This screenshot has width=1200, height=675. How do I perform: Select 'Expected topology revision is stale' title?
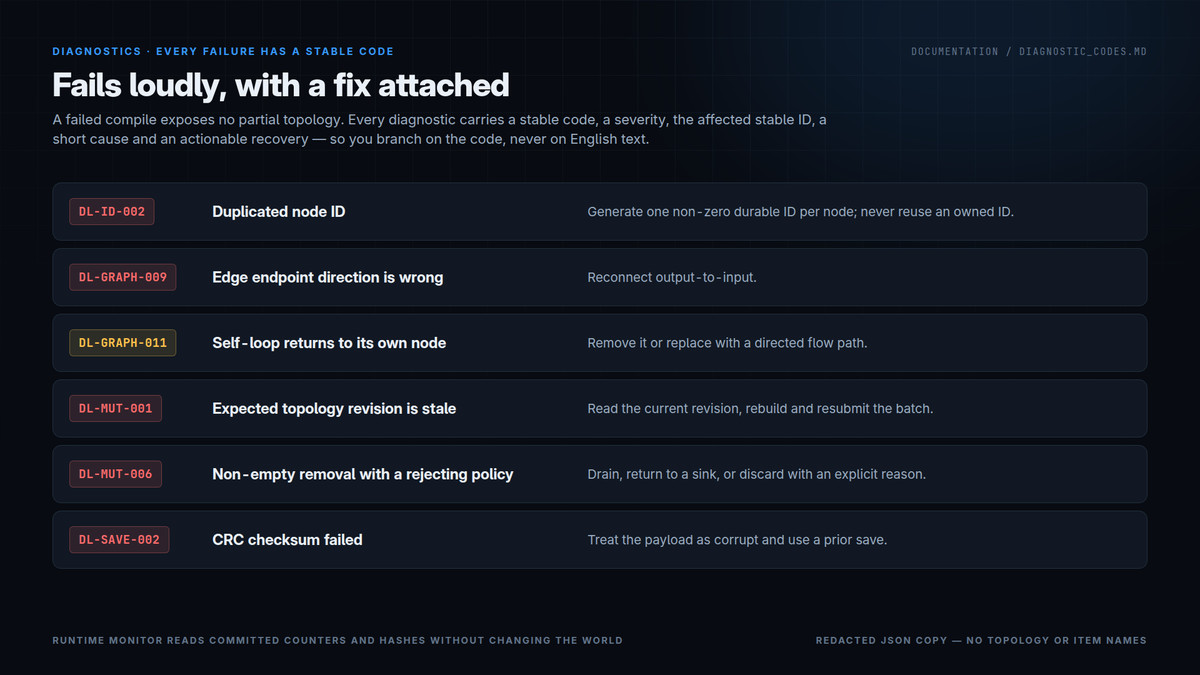(x=334, y=408)
